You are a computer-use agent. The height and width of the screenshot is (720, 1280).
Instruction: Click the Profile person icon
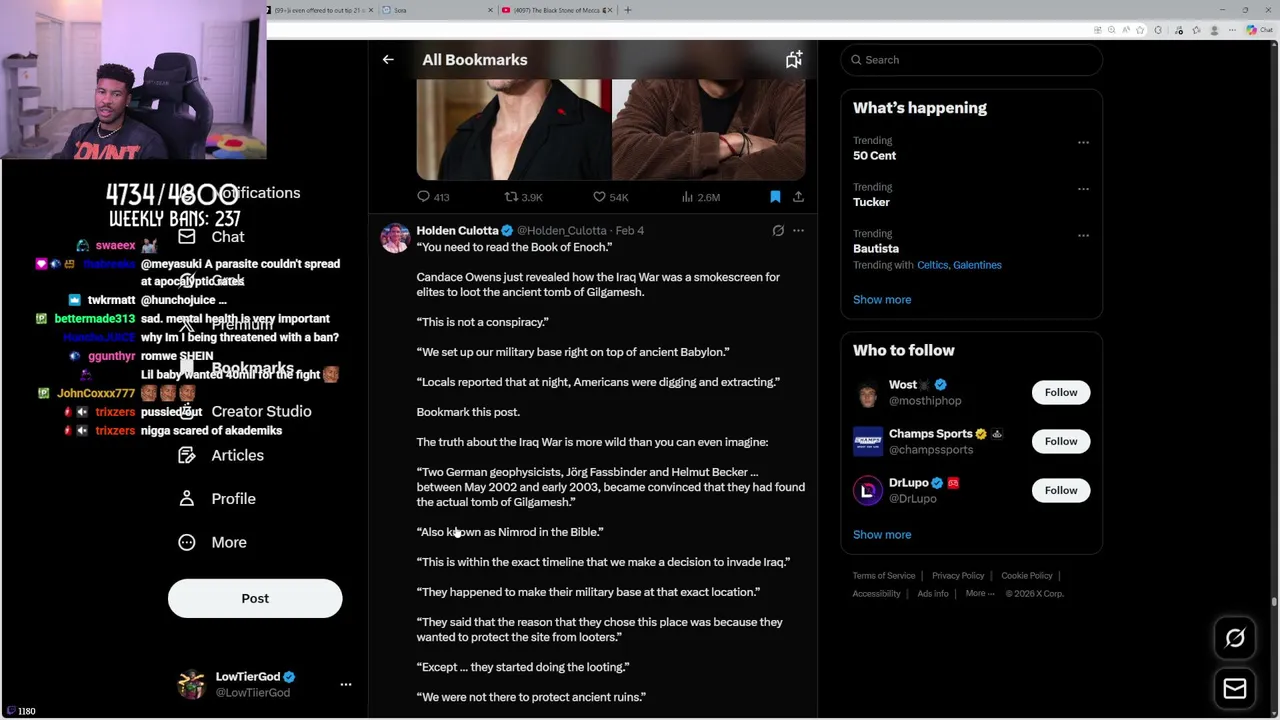[187, 499]
